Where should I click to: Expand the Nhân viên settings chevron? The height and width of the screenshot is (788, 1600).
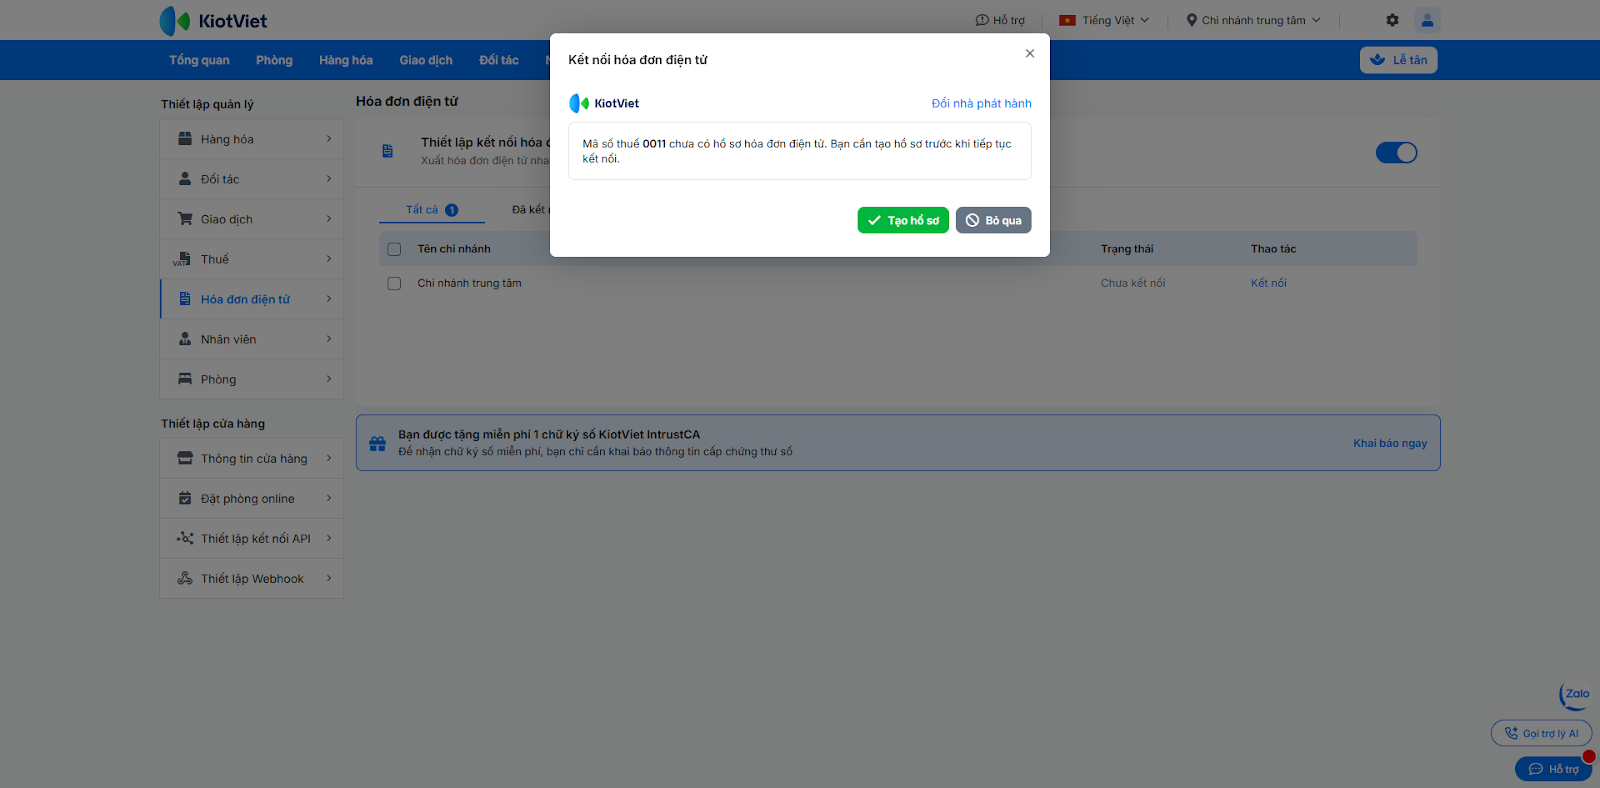(x=329, y=339)
